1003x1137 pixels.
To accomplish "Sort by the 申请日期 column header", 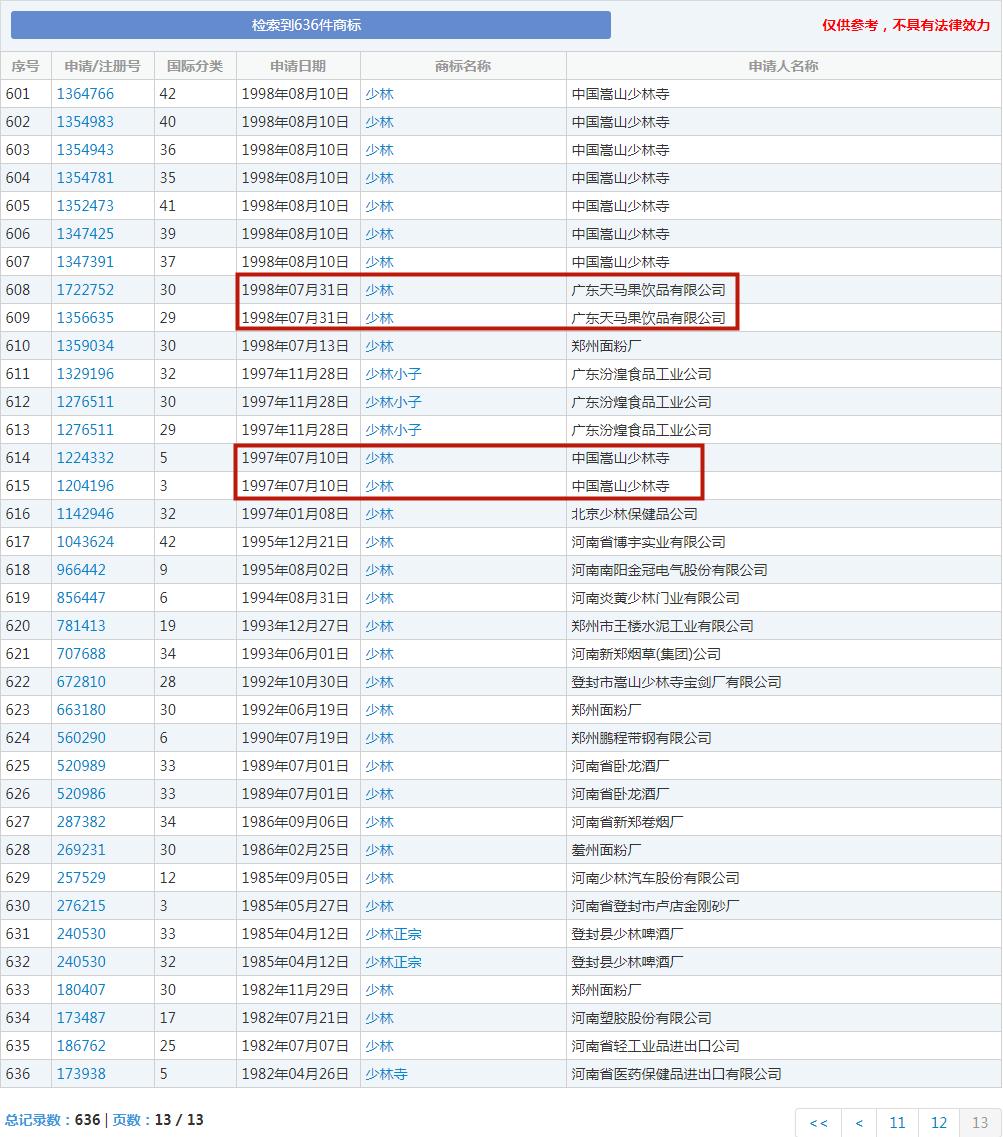I will (297, 65).
